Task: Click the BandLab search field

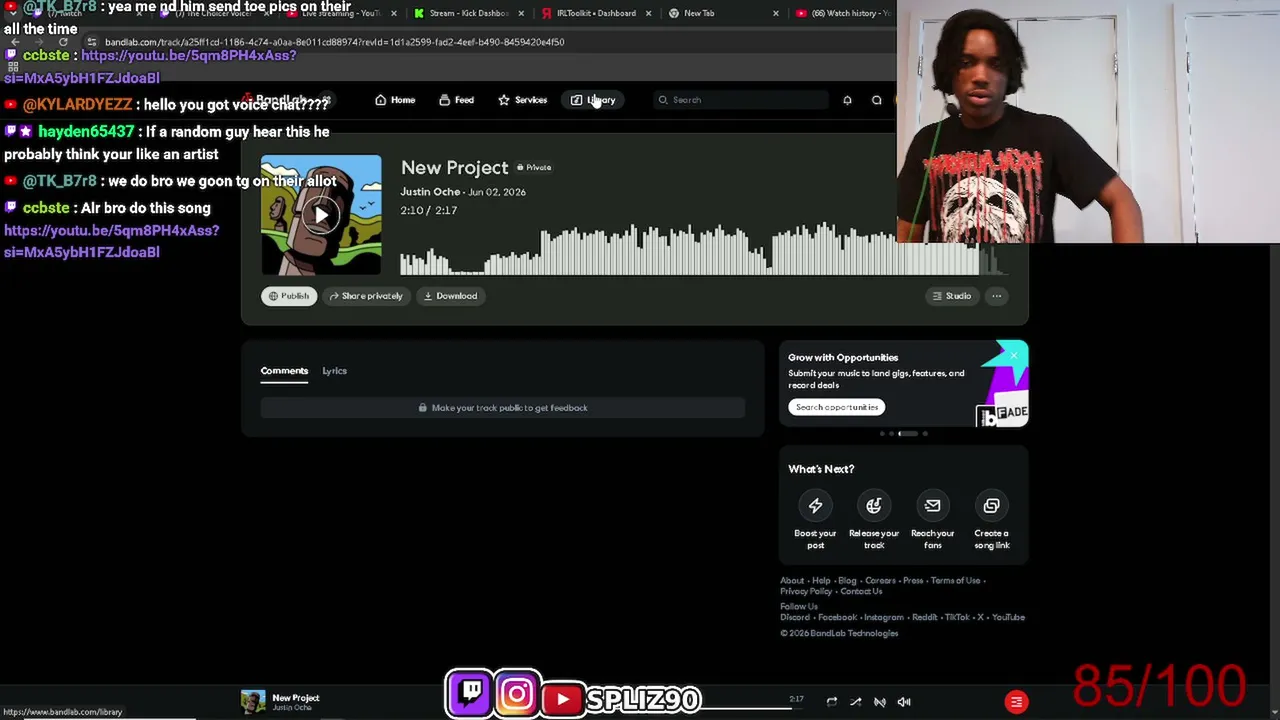Action: point(740,100)
